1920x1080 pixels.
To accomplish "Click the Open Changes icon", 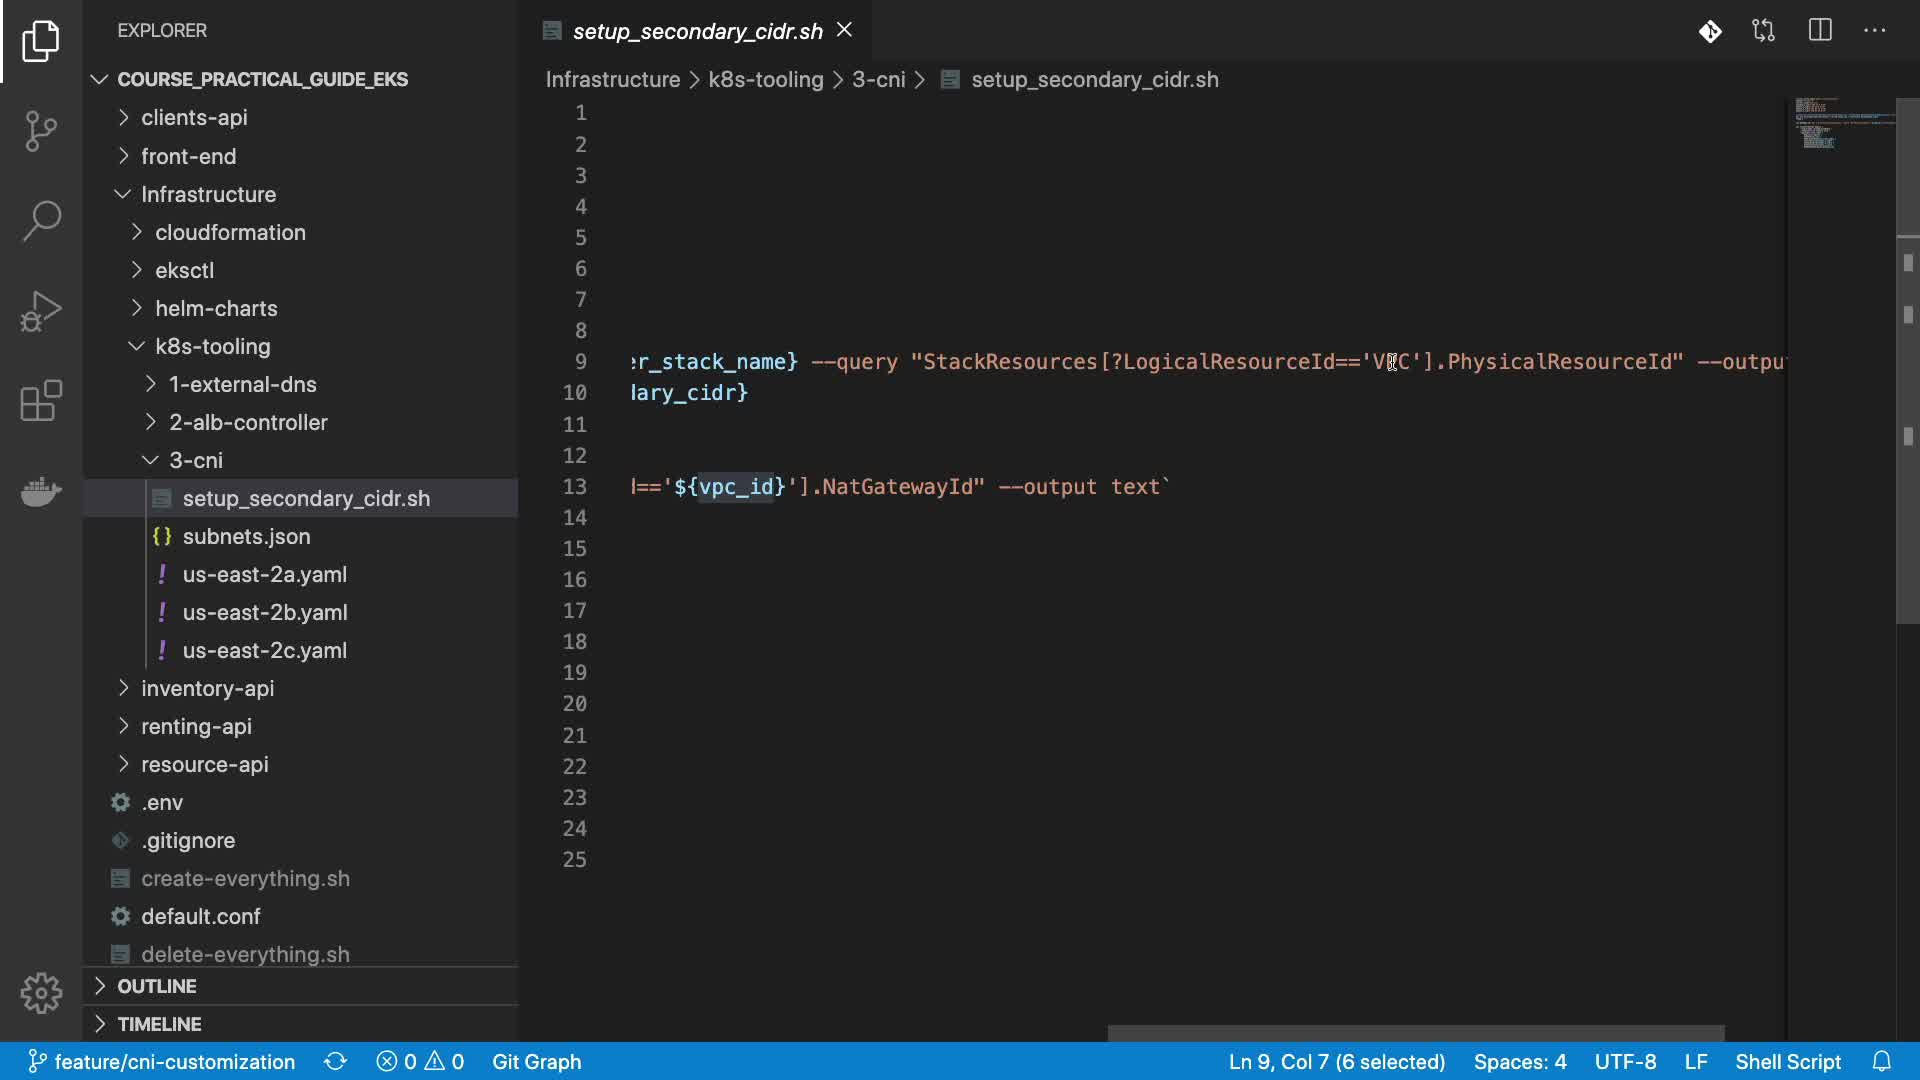I will 1764,31.
